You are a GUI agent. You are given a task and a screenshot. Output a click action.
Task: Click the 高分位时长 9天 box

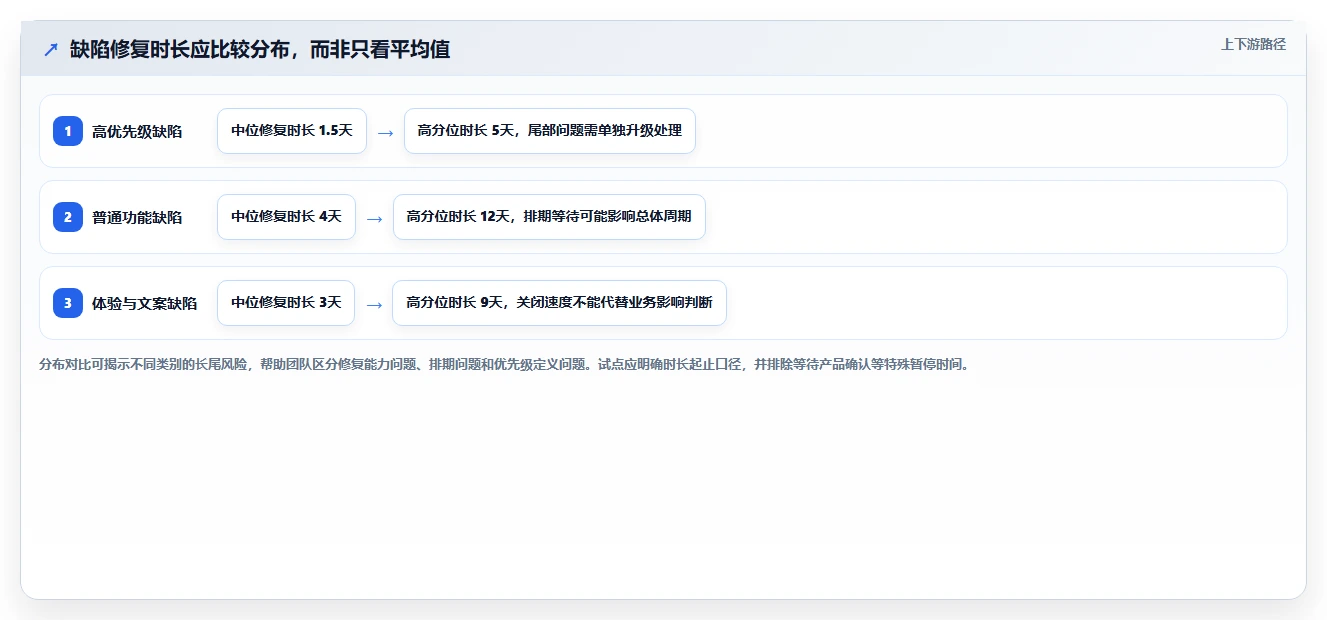coord(559,303)
